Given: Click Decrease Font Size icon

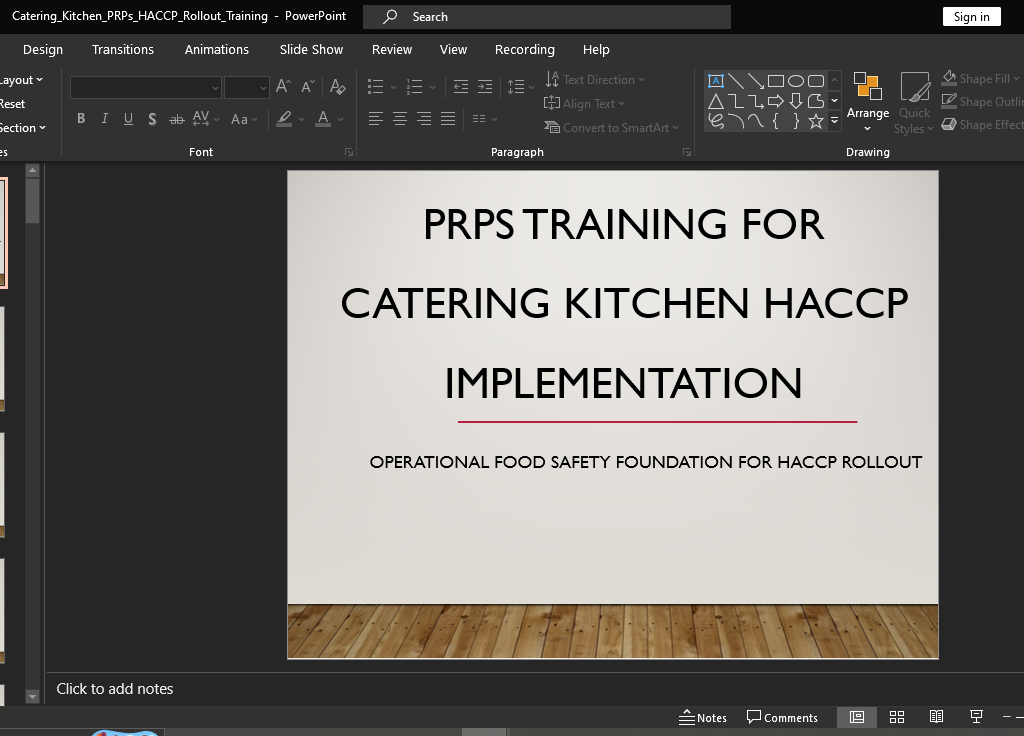Looking at the screenshot, I should coord(308,86).
